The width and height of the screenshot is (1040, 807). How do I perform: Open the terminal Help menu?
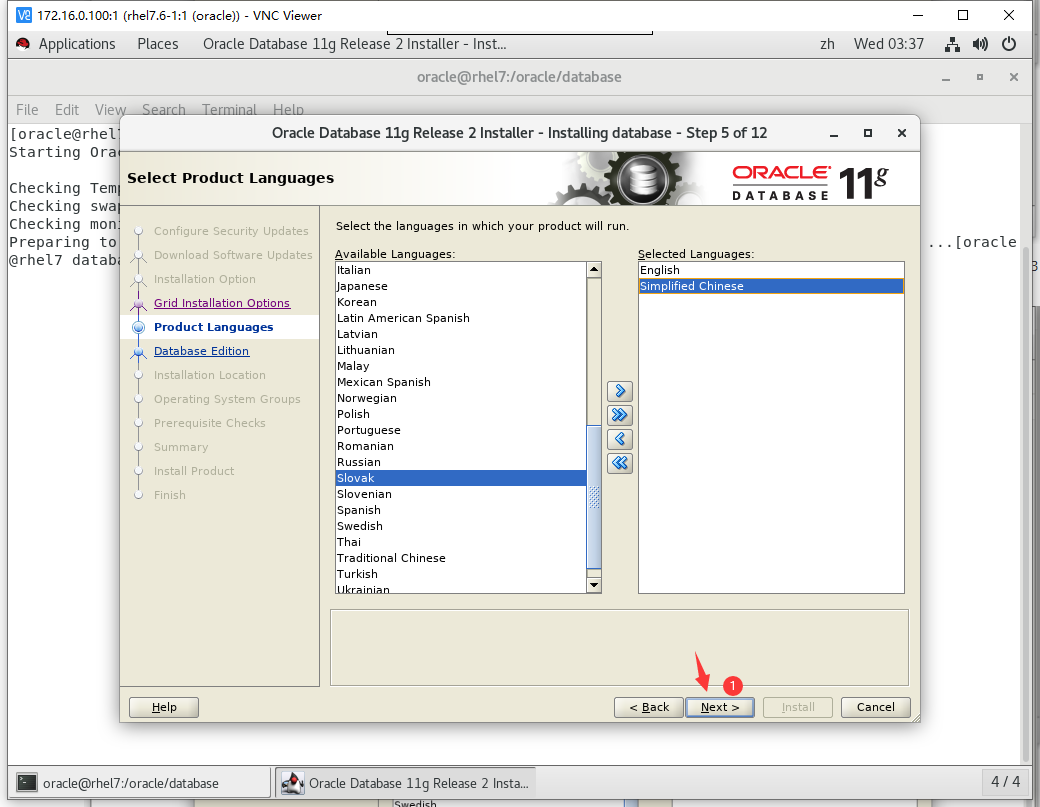tap(288, 109)
